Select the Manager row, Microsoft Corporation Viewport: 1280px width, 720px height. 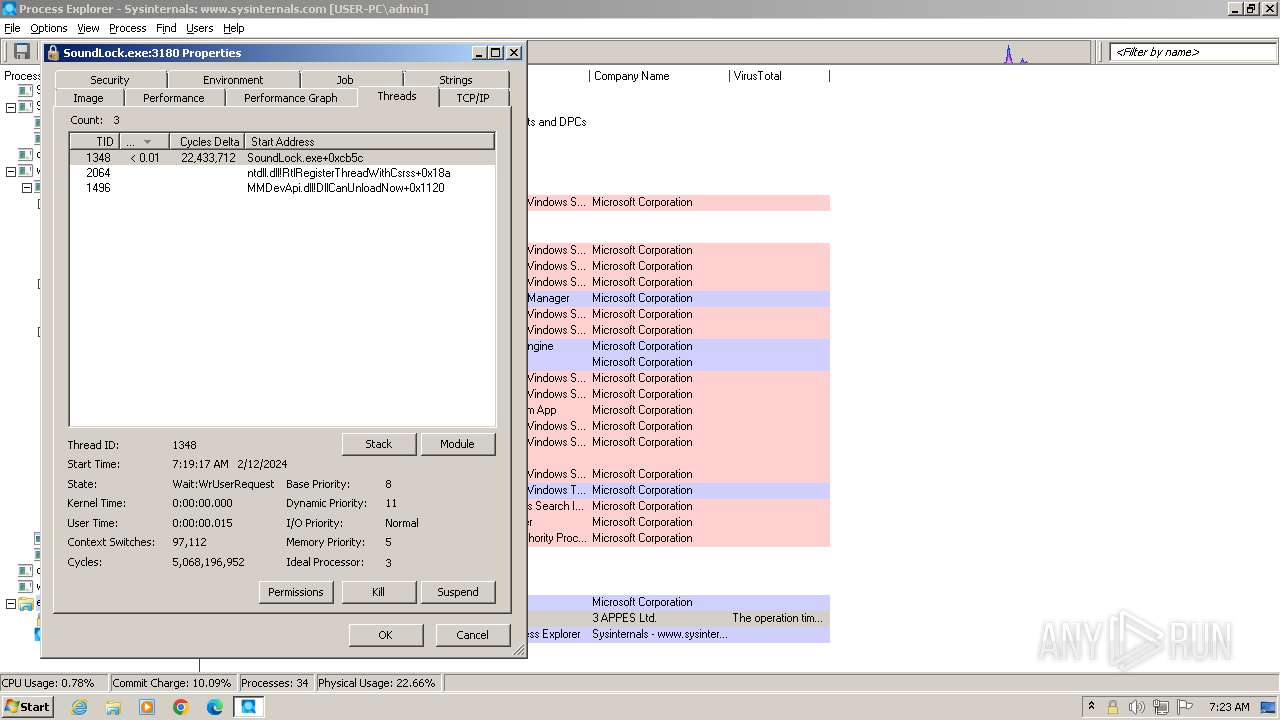pyautogui.click(x=678, y=298)
